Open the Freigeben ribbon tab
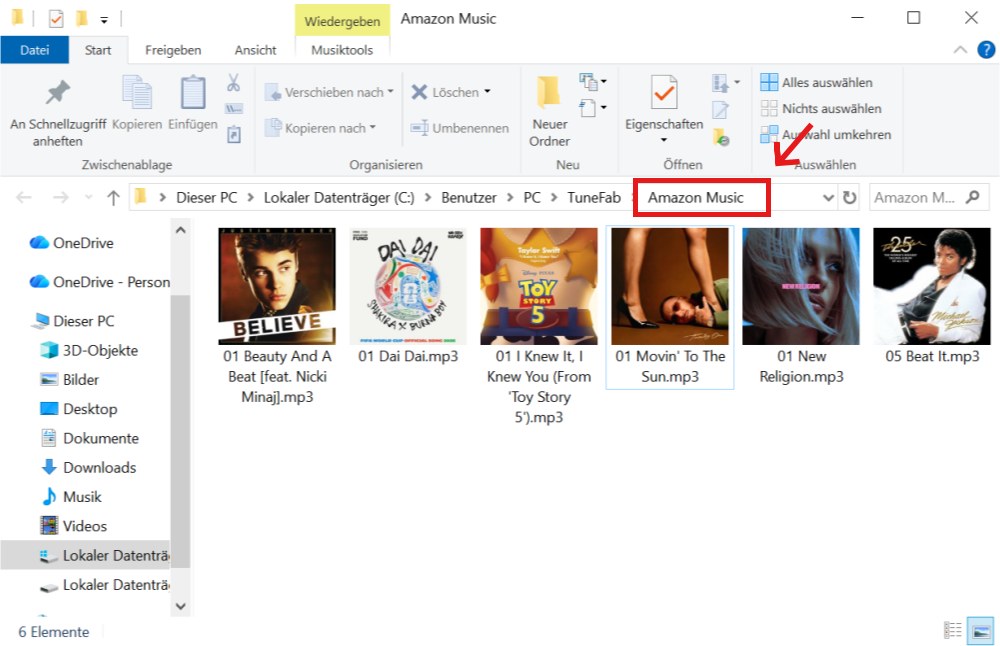The height and width of the screenshot is (646, 1000). point(173,50)
